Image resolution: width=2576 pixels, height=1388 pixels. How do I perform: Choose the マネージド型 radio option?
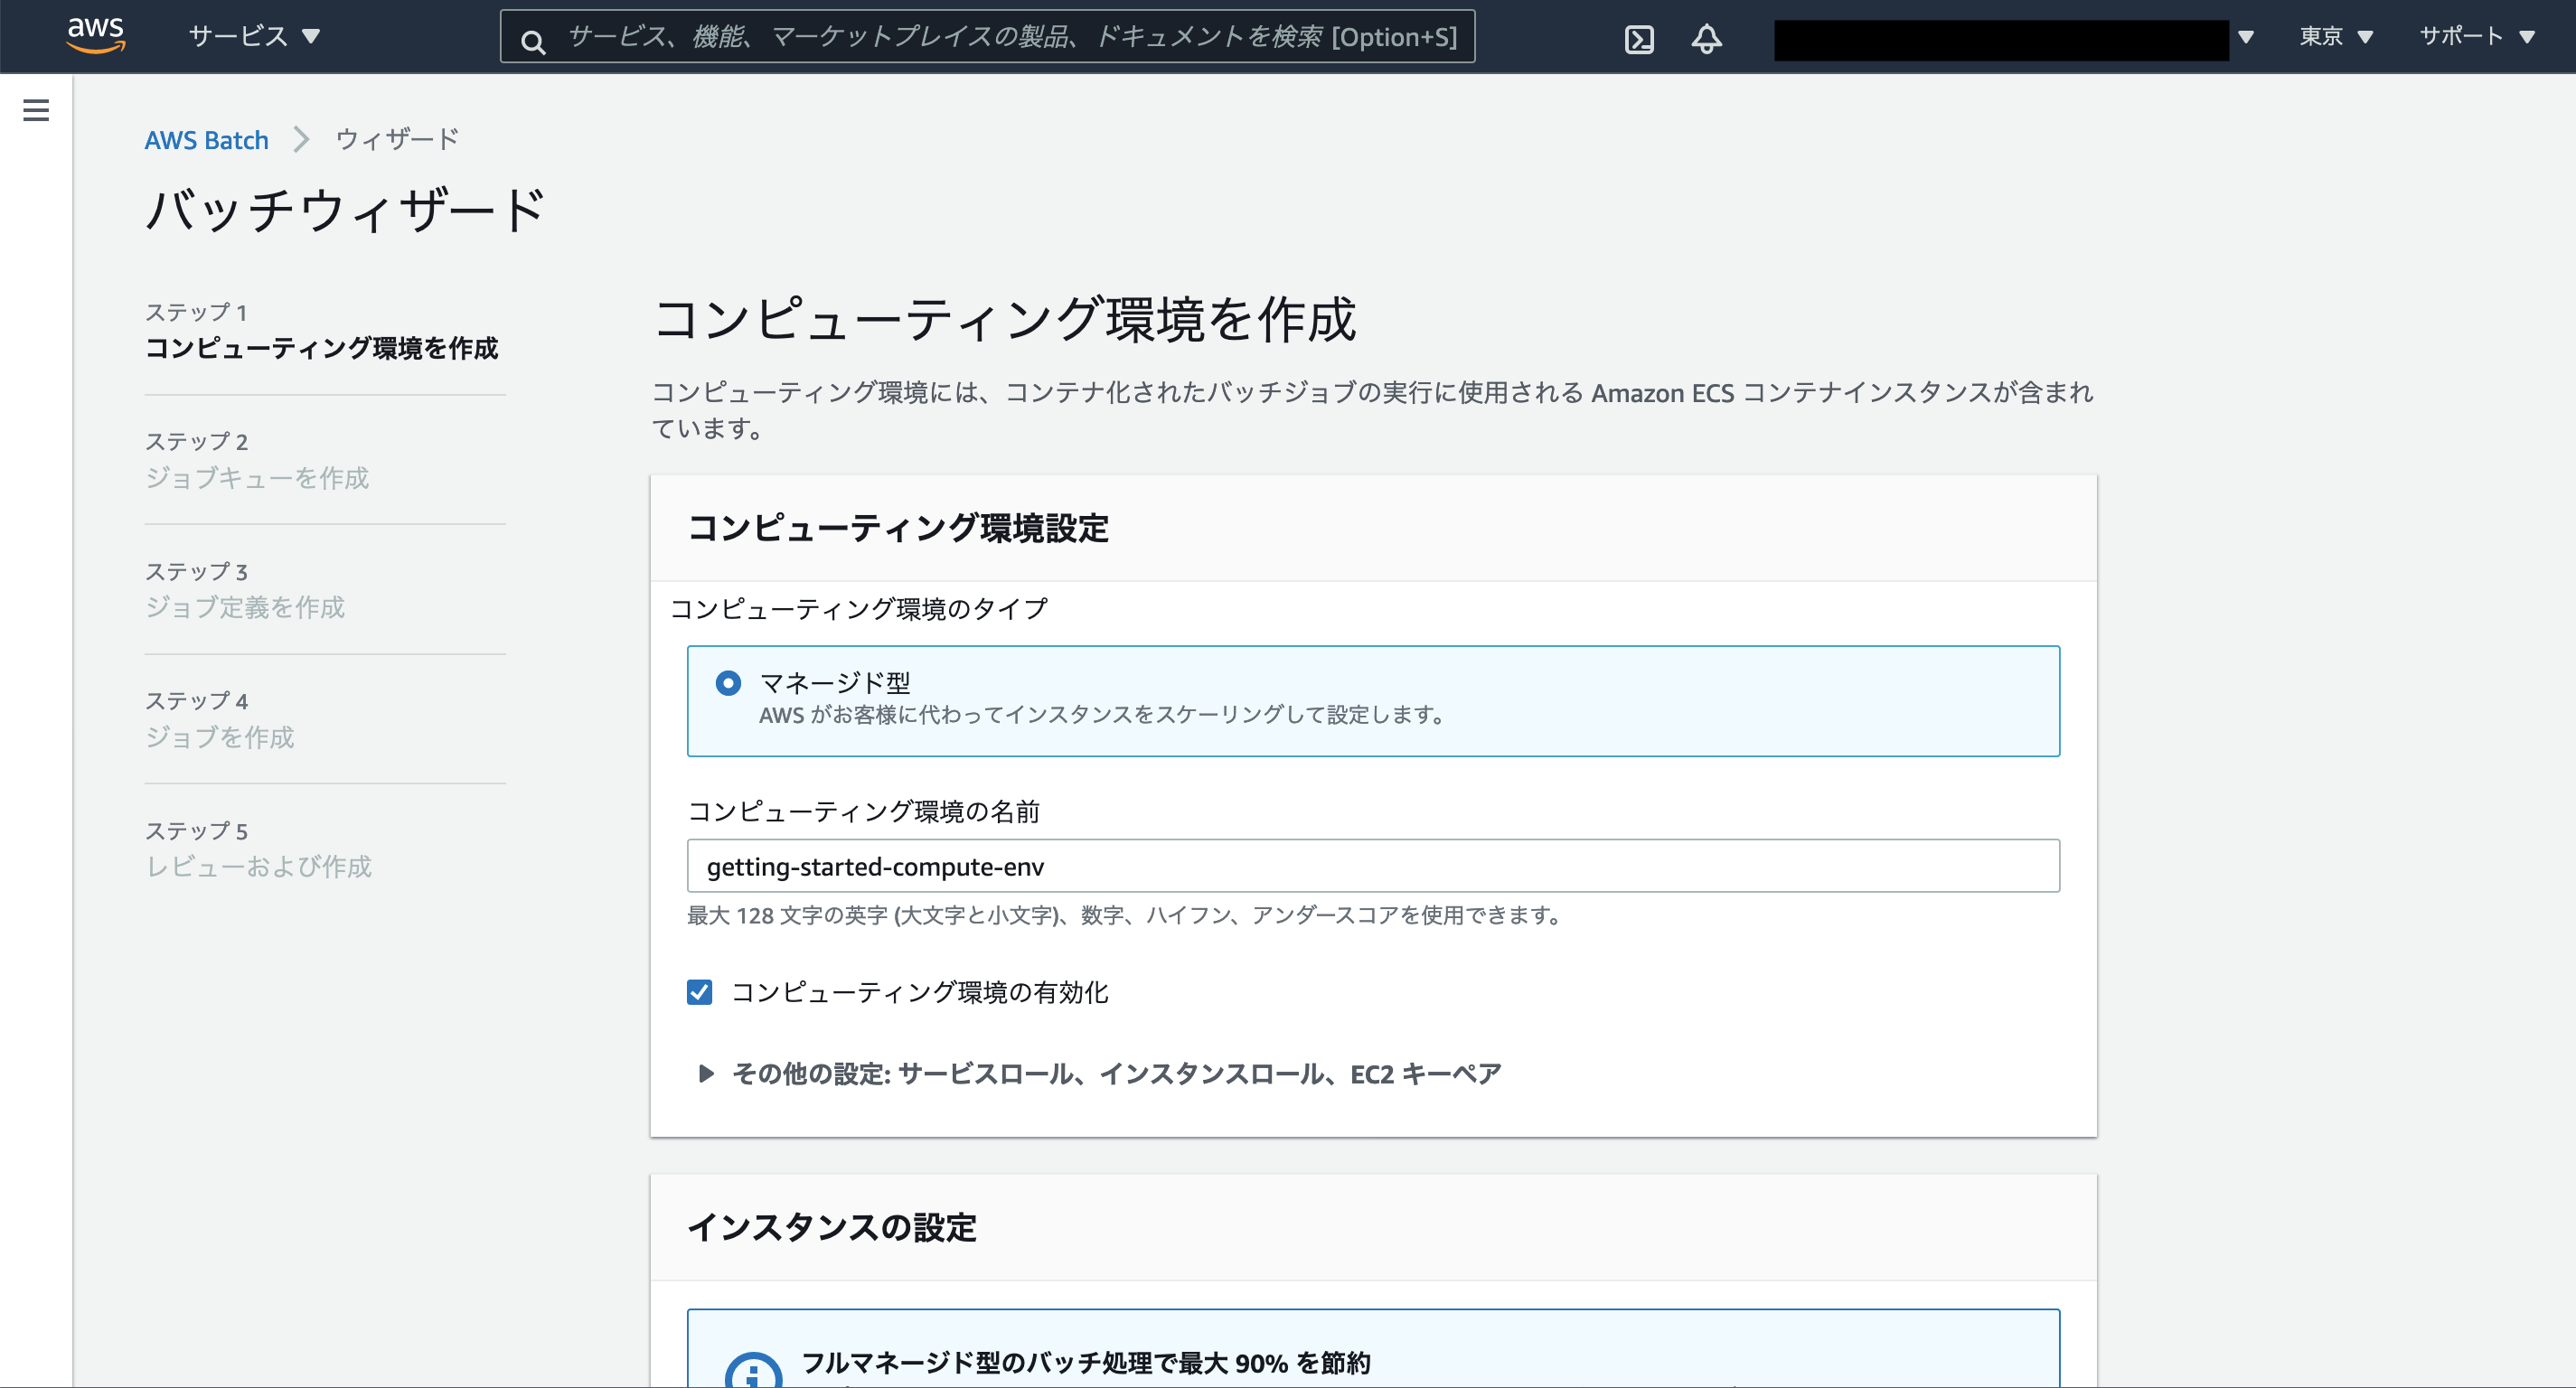728,683
